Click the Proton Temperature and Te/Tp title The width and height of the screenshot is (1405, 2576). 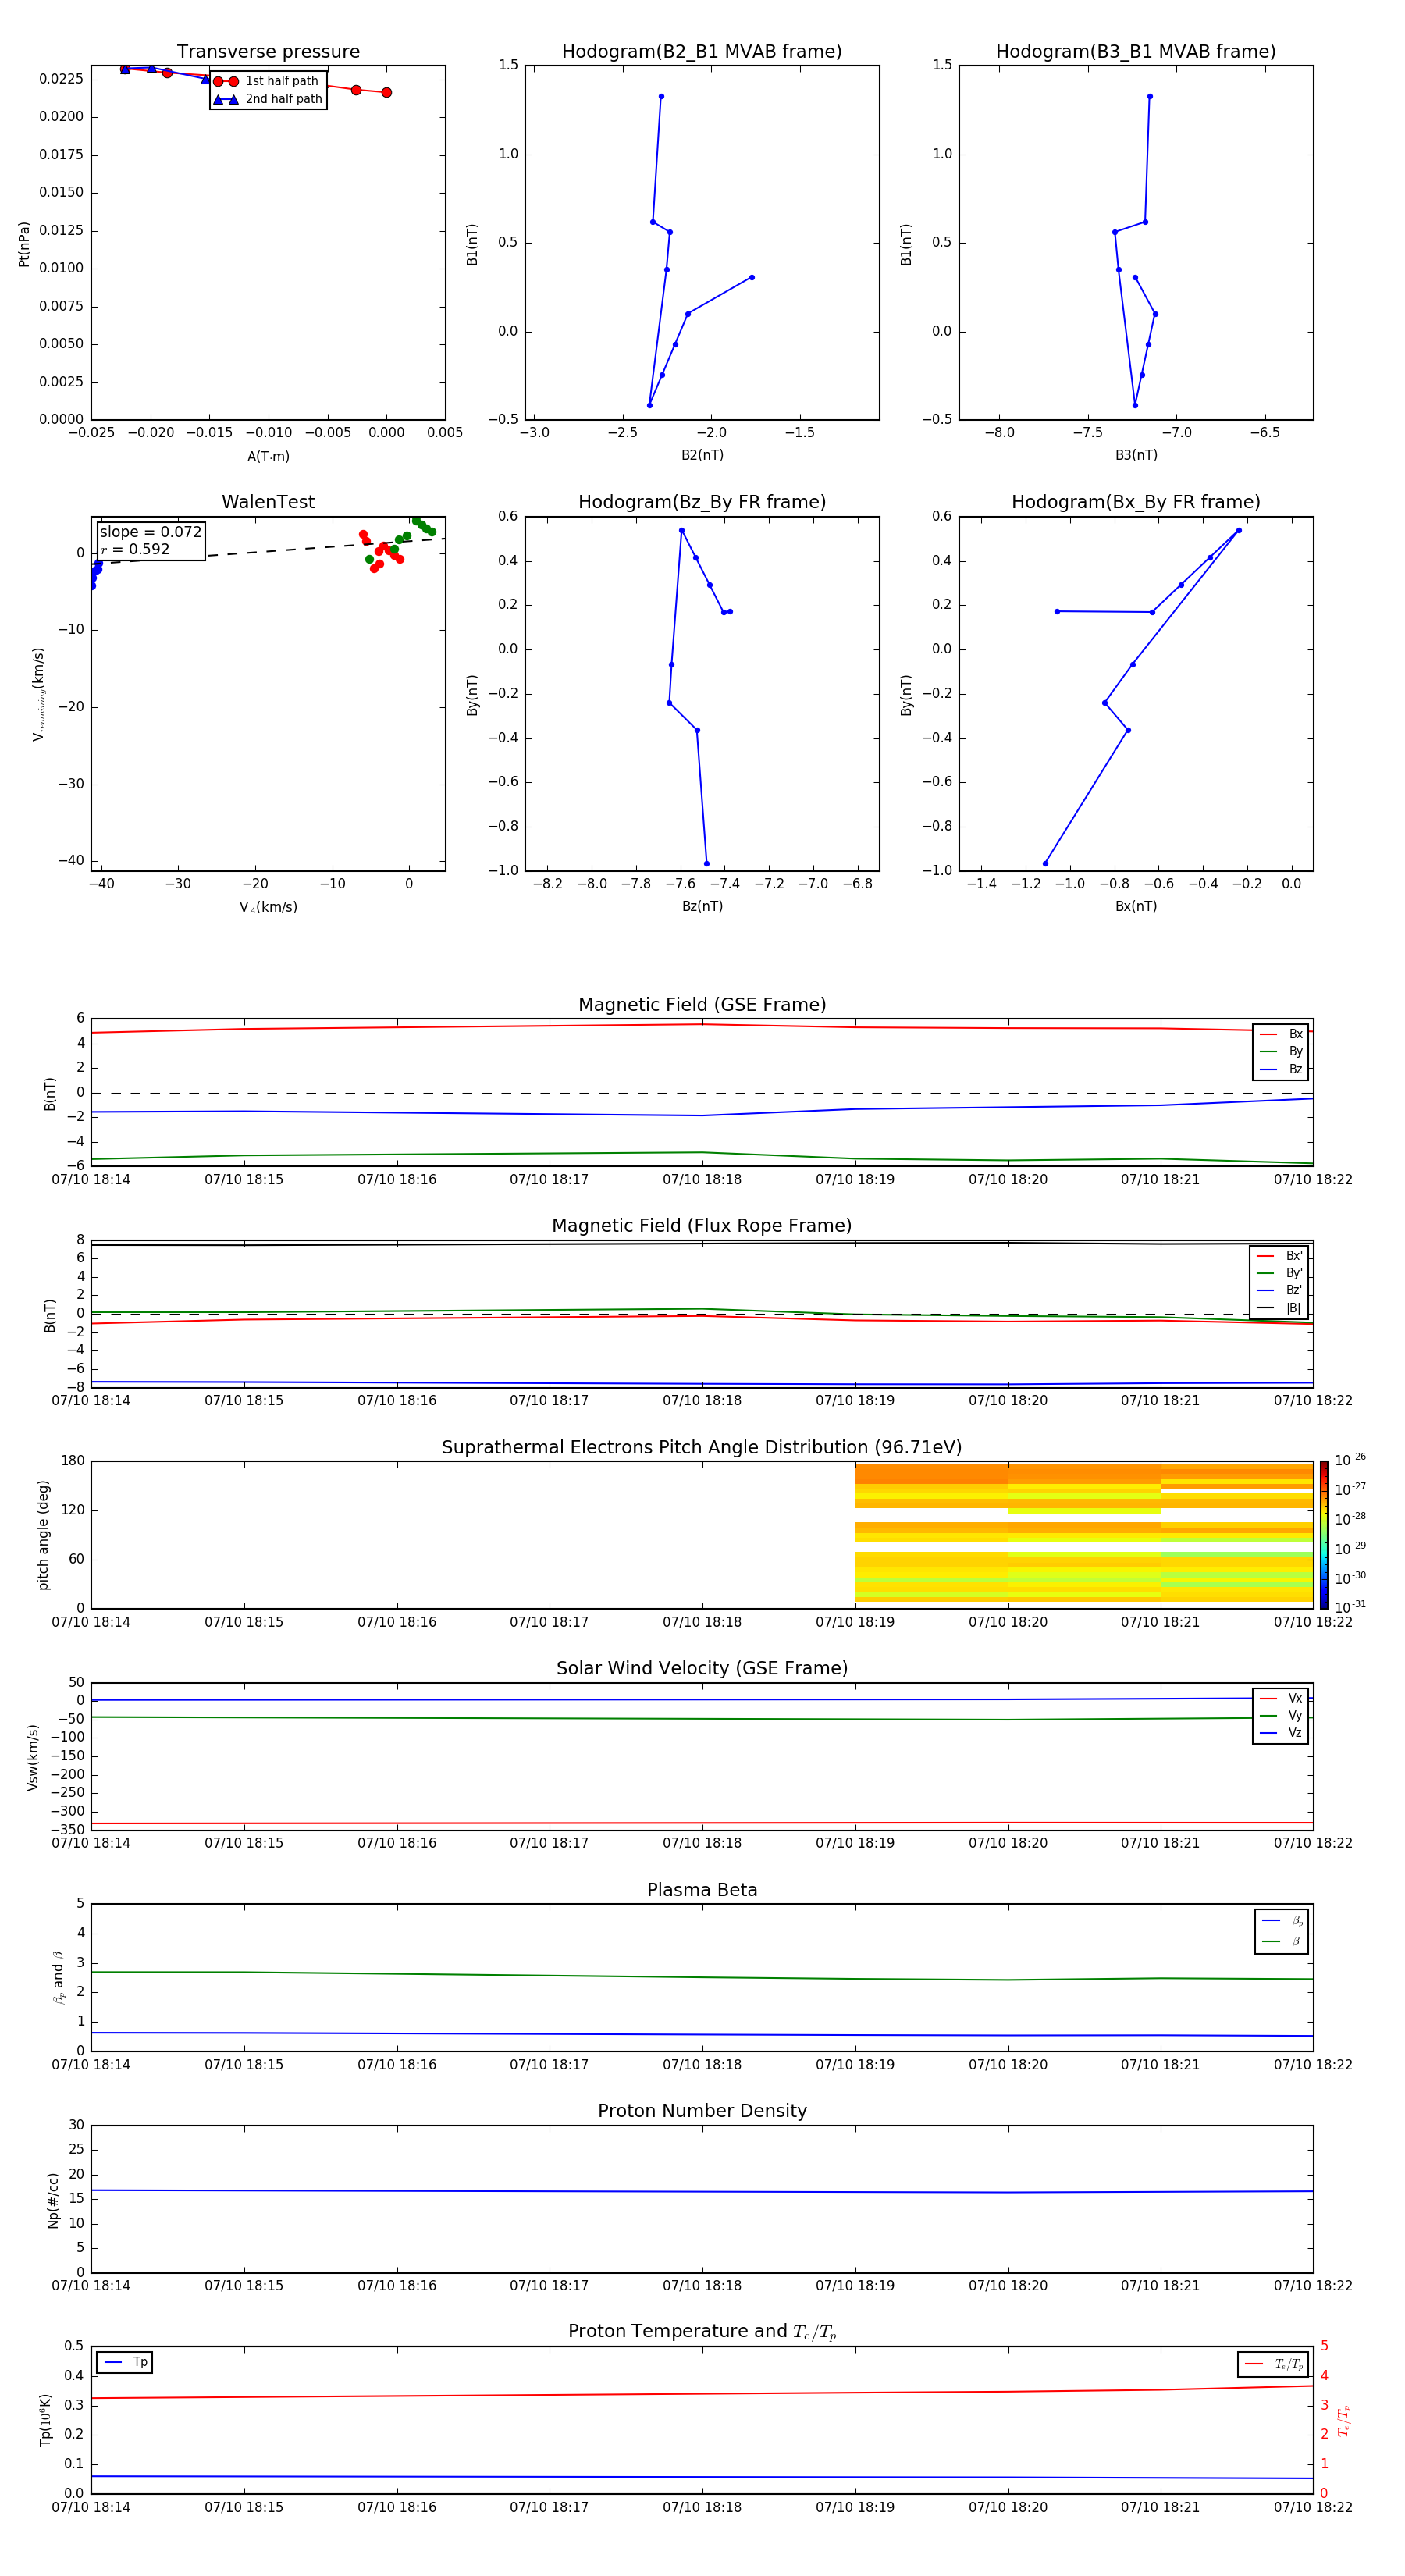click(x=702, y=2332)
